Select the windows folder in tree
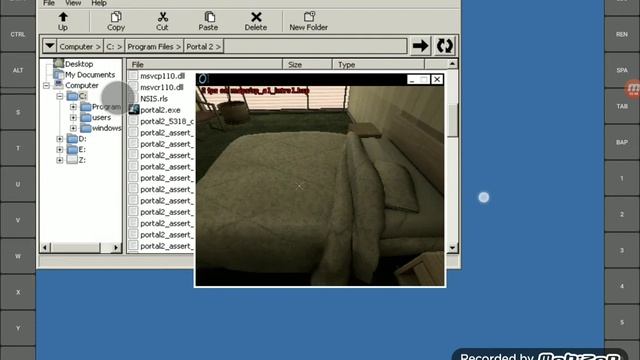 click(x=107, y=128)
